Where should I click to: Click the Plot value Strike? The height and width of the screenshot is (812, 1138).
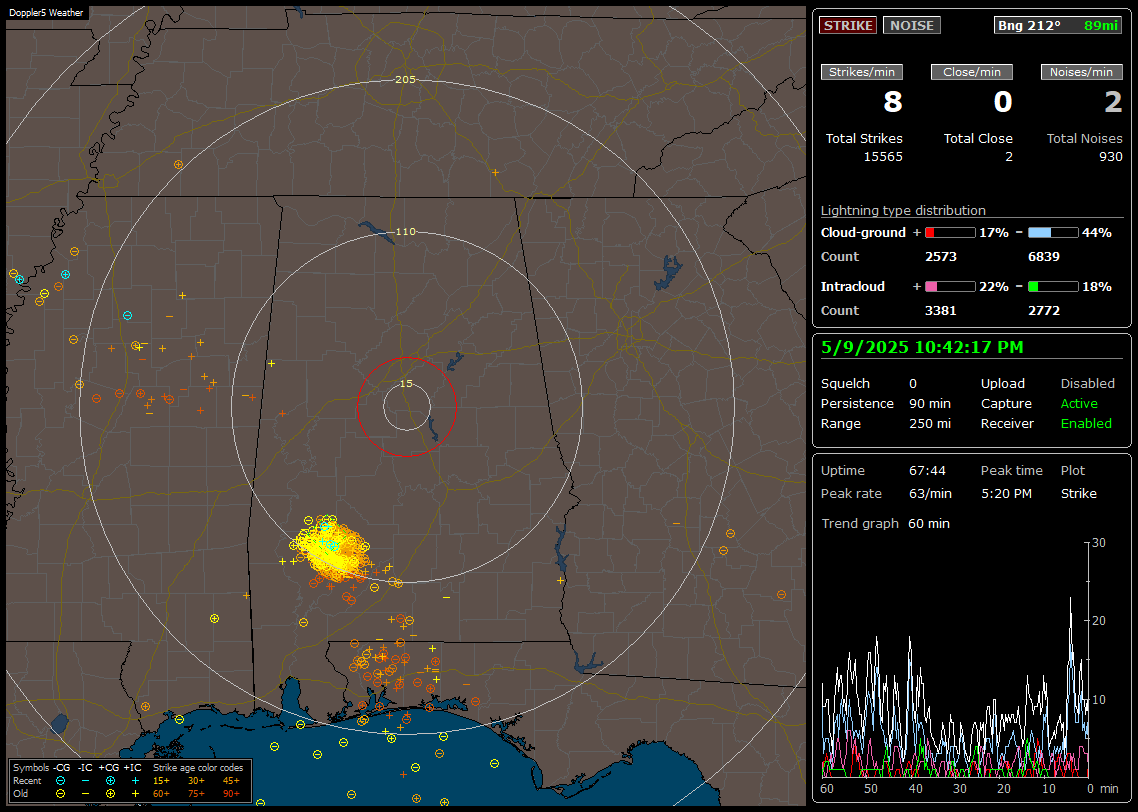1078,493
